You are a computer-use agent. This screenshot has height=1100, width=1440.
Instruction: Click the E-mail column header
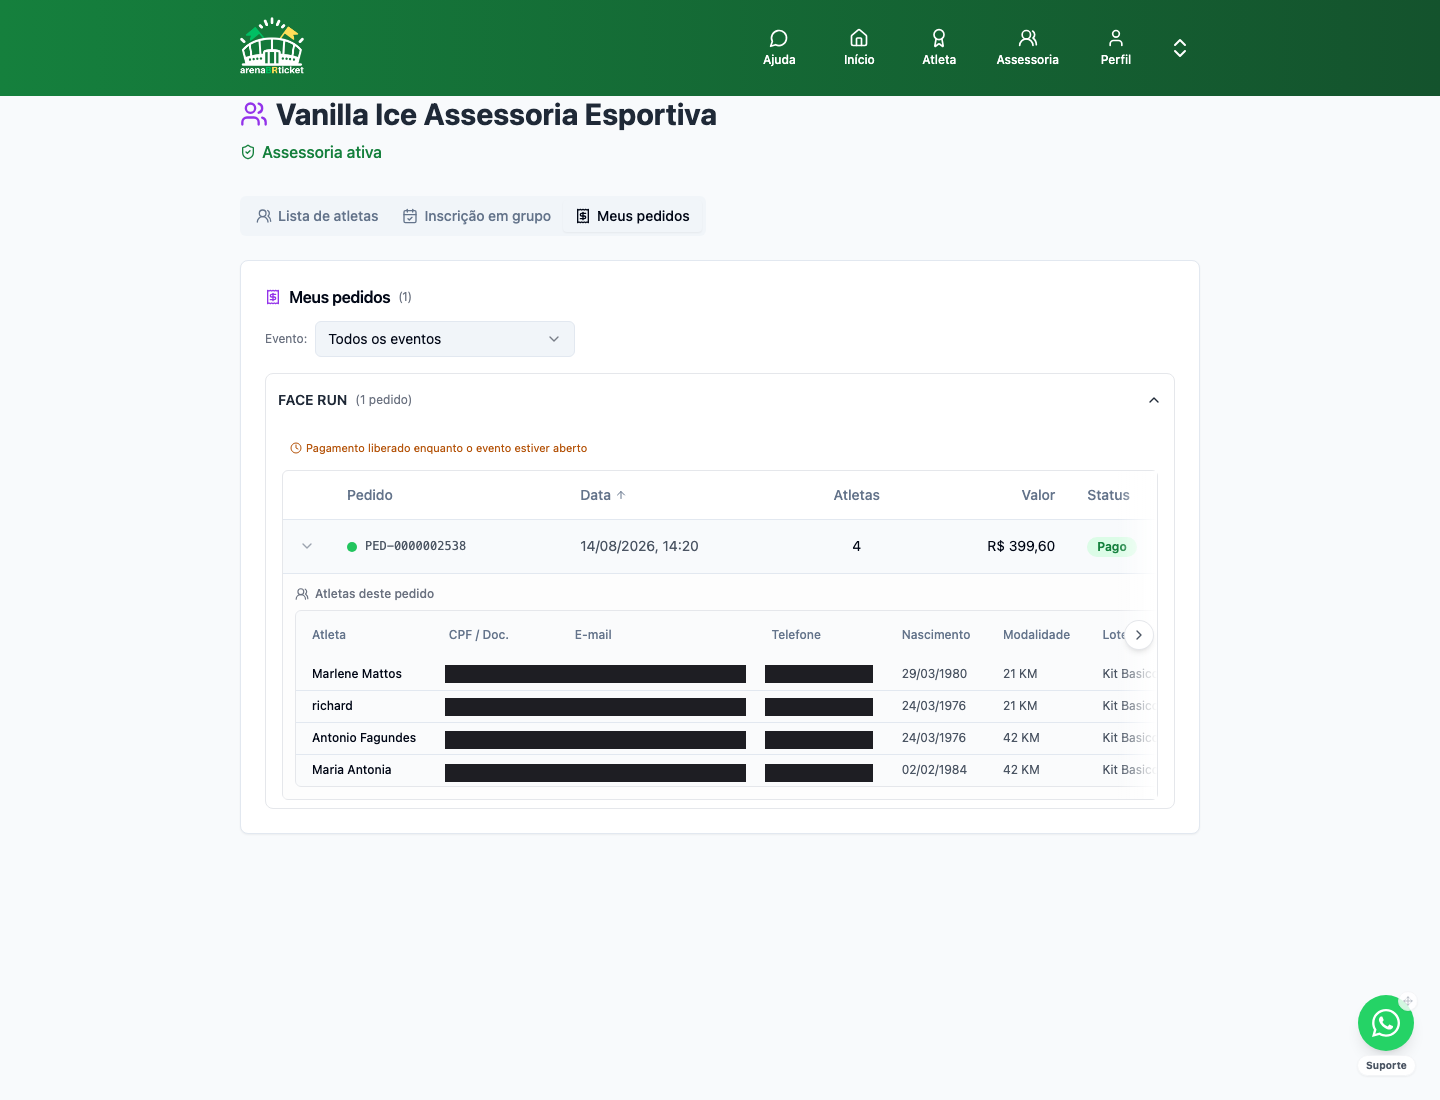pyautogui.click(x=593, y=635)
